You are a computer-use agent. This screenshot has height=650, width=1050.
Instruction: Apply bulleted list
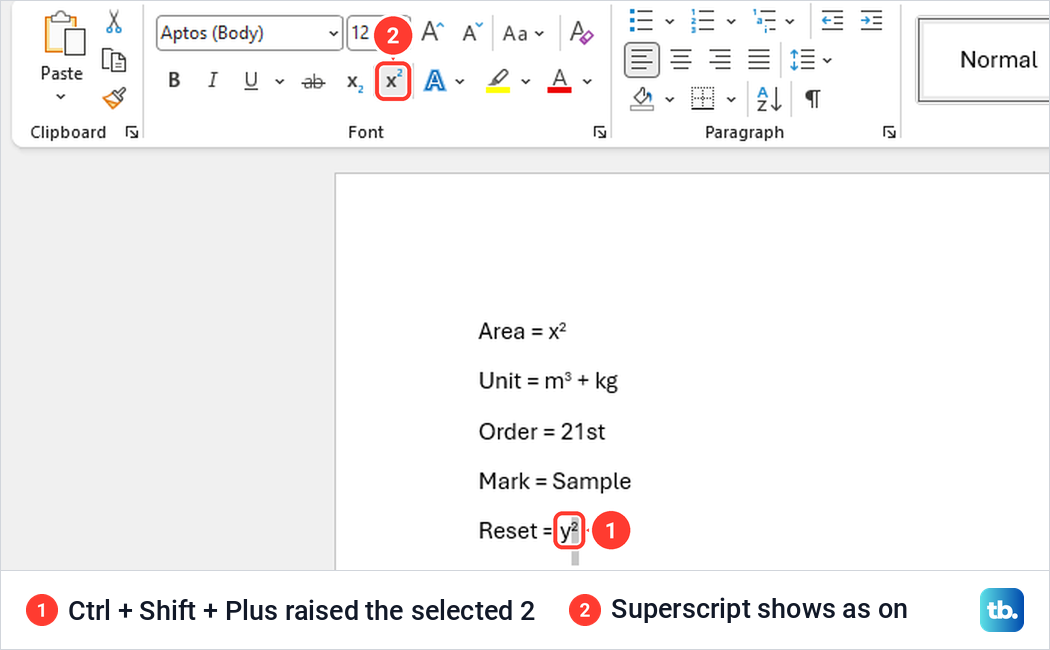[642, 20]
